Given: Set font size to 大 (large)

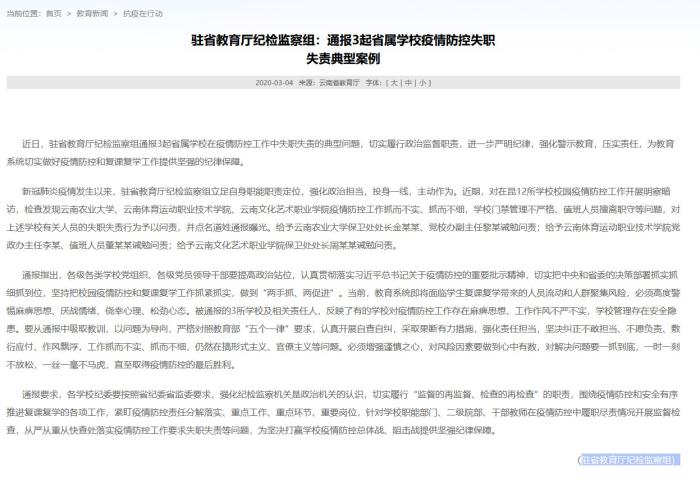Looking at the screenshot, I should click(396, 83).
